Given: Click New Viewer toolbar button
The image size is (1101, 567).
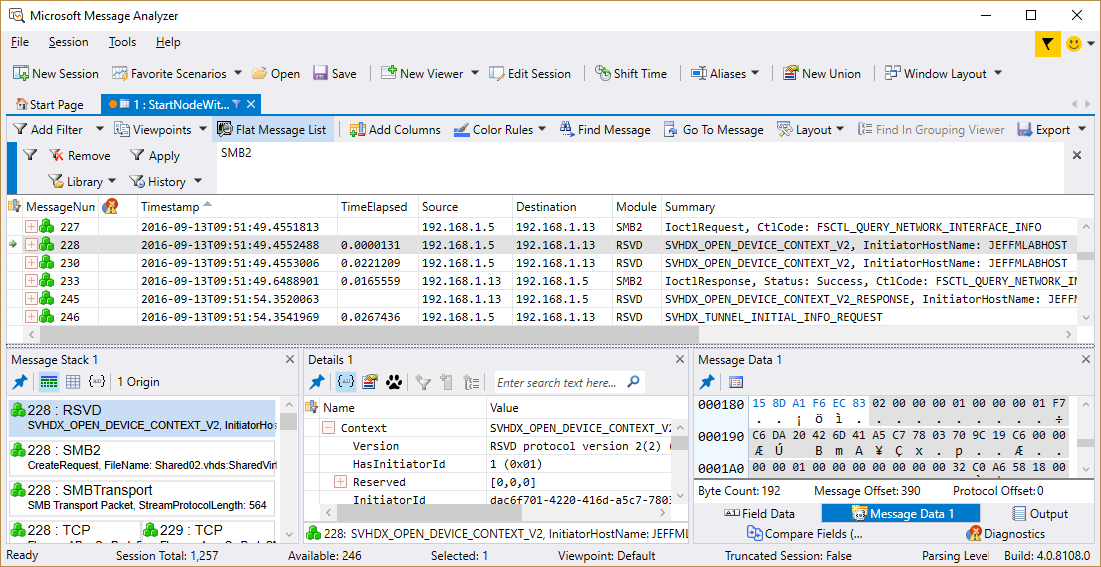Looking at the screenshot, I should click(423, 74).
